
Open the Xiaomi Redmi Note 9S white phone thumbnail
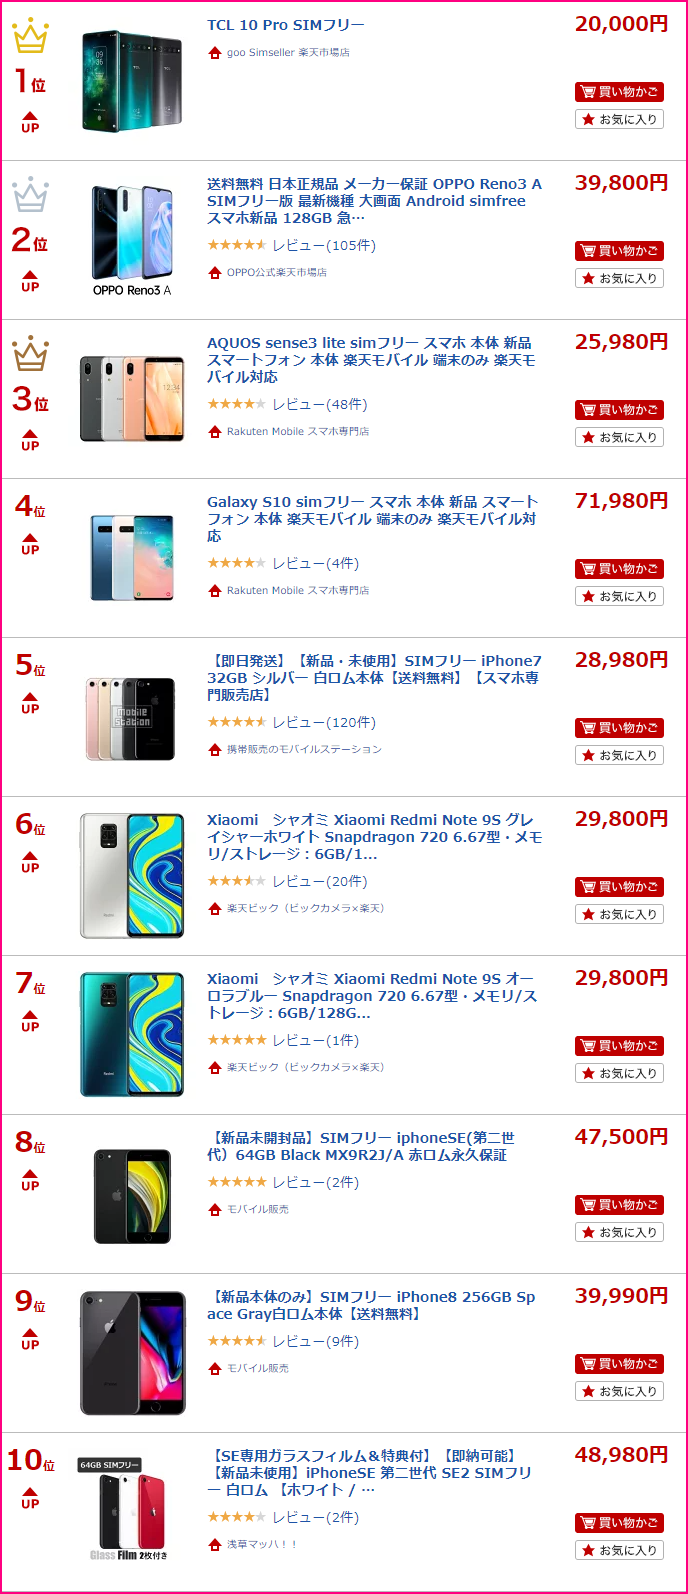coord(132,875)
